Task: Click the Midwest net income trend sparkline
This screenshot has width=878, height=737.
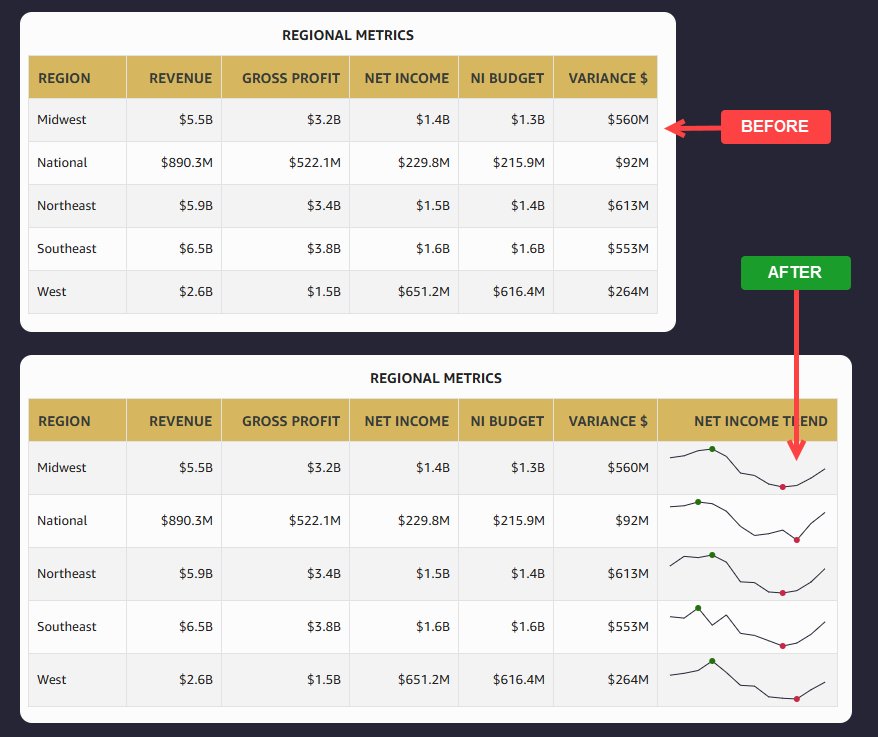Action: [747, 468]
